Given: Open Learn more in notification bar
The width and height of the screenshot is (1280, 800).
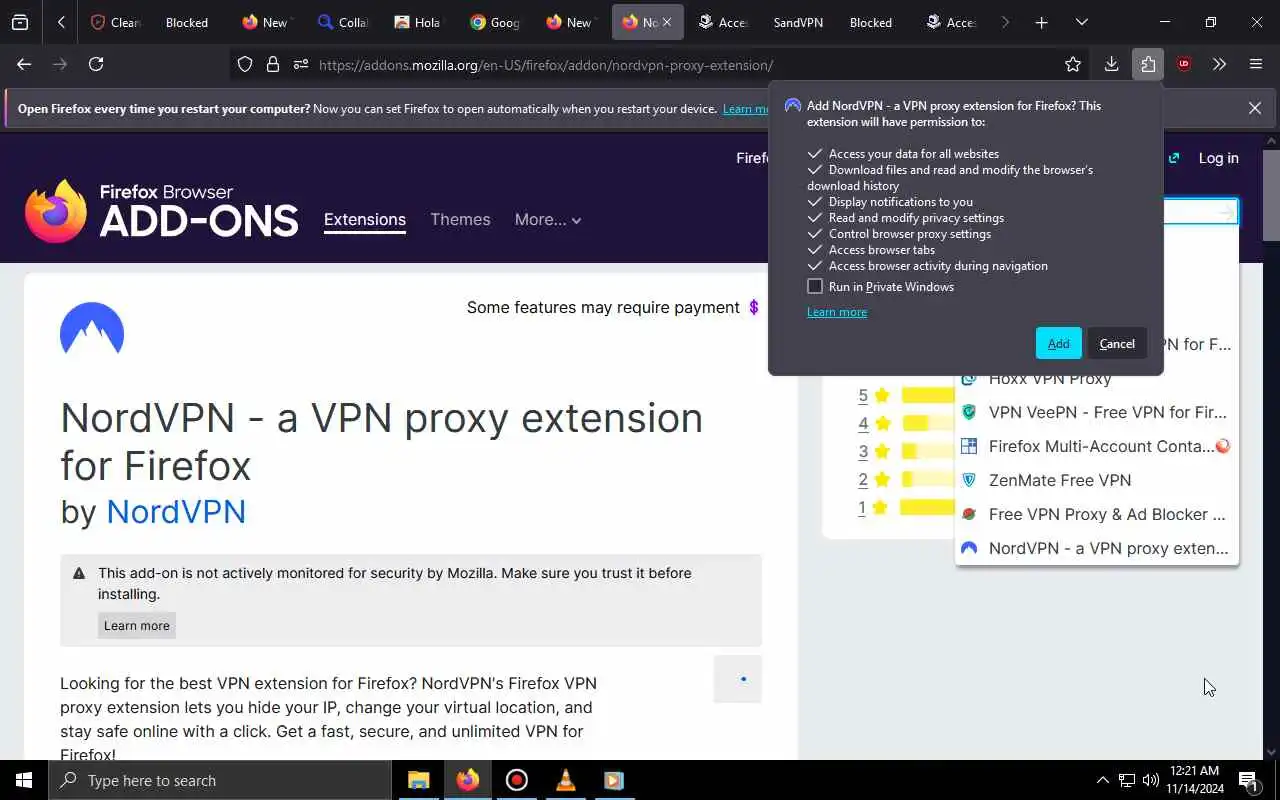Looking at the screenshot, I should click(745, 109).
